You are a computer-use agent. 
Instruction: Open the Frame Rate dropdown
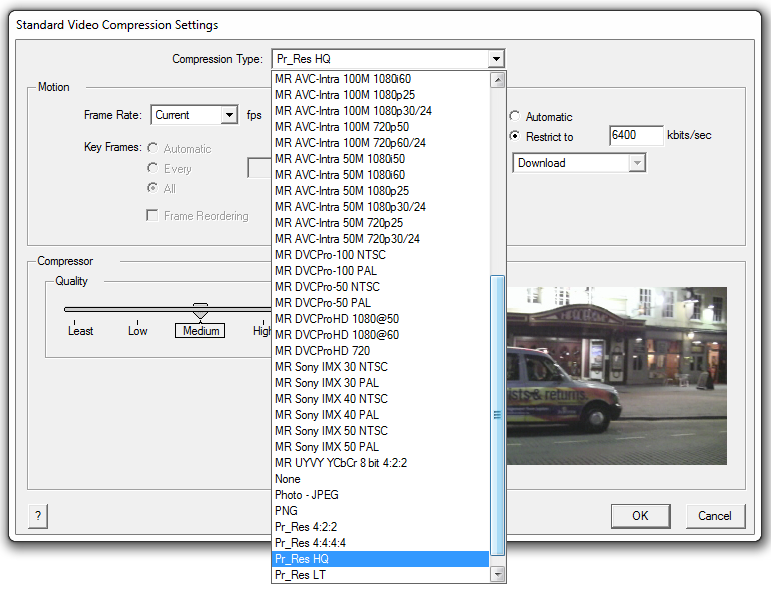click(x=228, y=115)
